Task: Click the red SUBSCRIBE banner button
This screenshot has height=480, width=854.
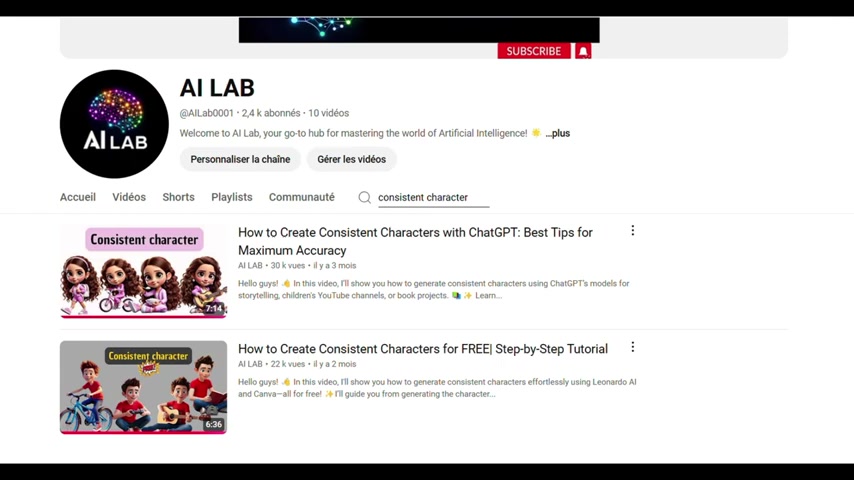Action: [x=534, y=51]
